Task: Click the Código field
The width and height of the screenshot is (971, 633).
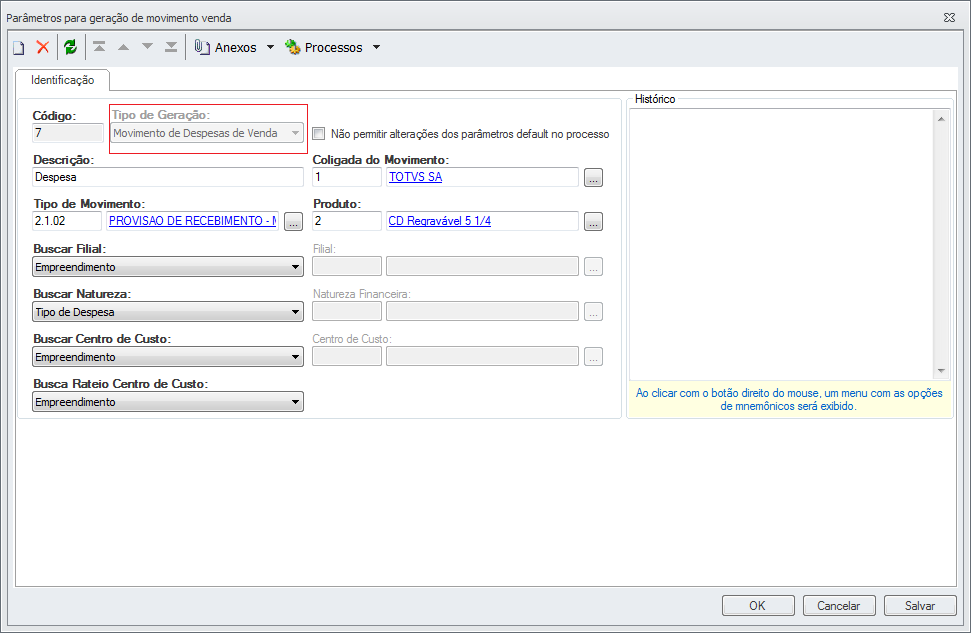Action: (67, 133)
